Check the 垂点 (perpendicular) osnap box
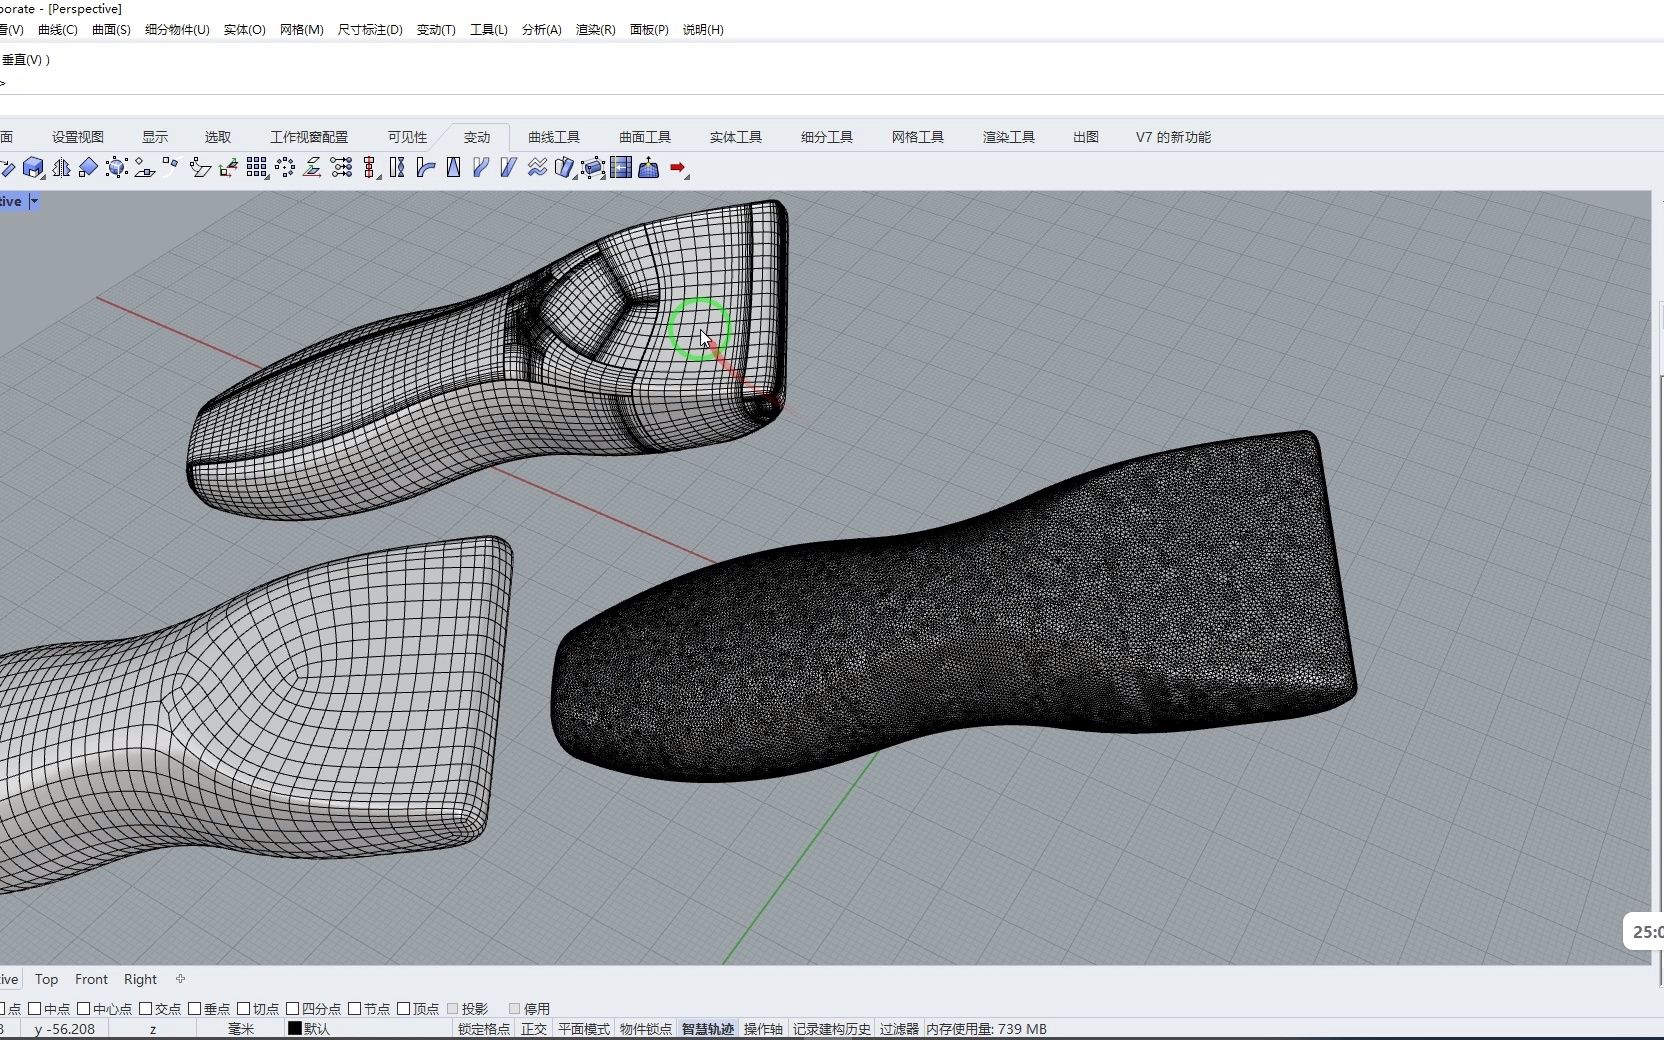The height and width of the screenshot is (1040, 1664). [195, 1008]
